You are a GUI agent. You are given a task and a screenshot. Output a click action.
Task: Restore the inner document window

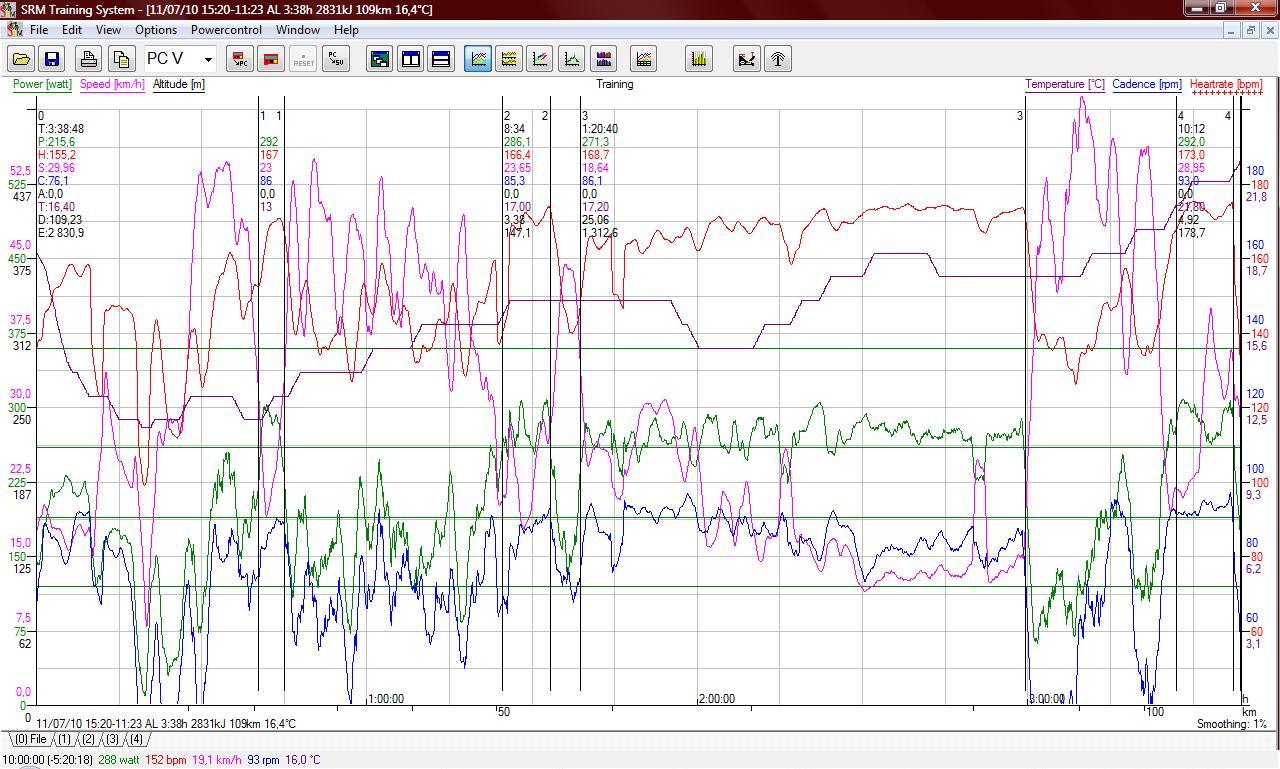coord(1250,30)
